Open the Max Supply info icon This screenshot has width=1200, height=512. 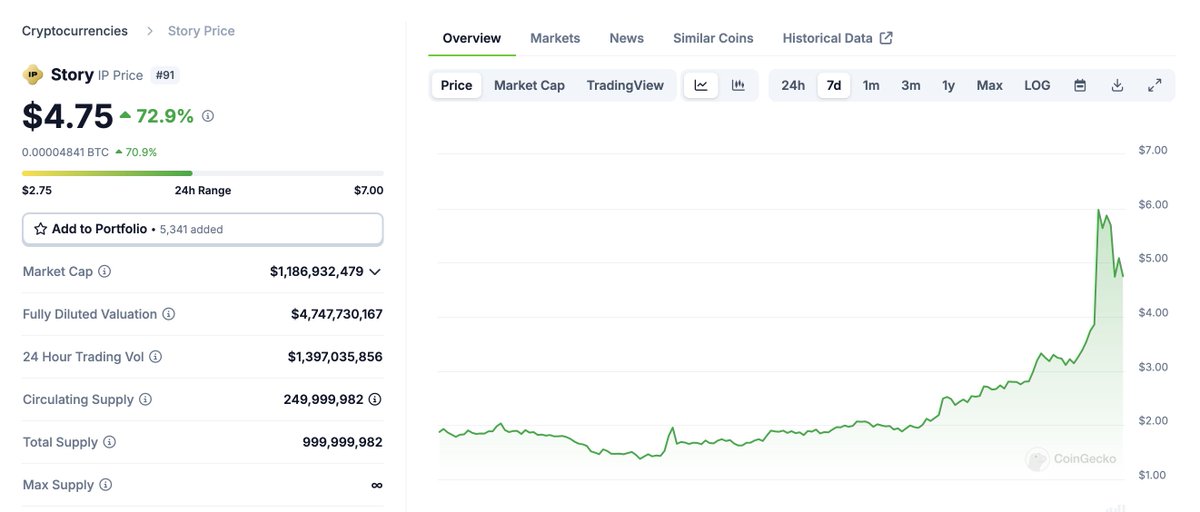(106, 485)
